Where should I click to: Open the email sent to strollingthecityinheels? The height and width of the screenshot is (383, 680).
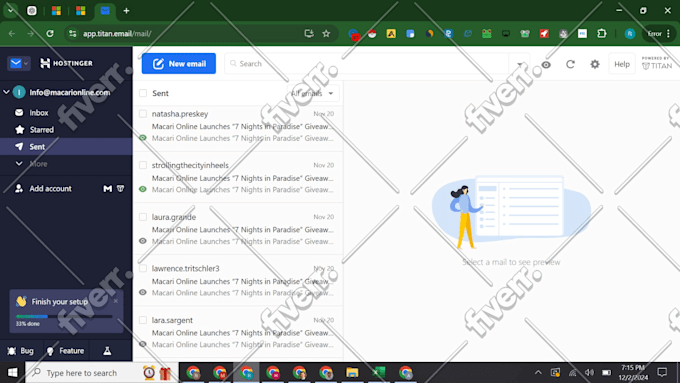238,177
